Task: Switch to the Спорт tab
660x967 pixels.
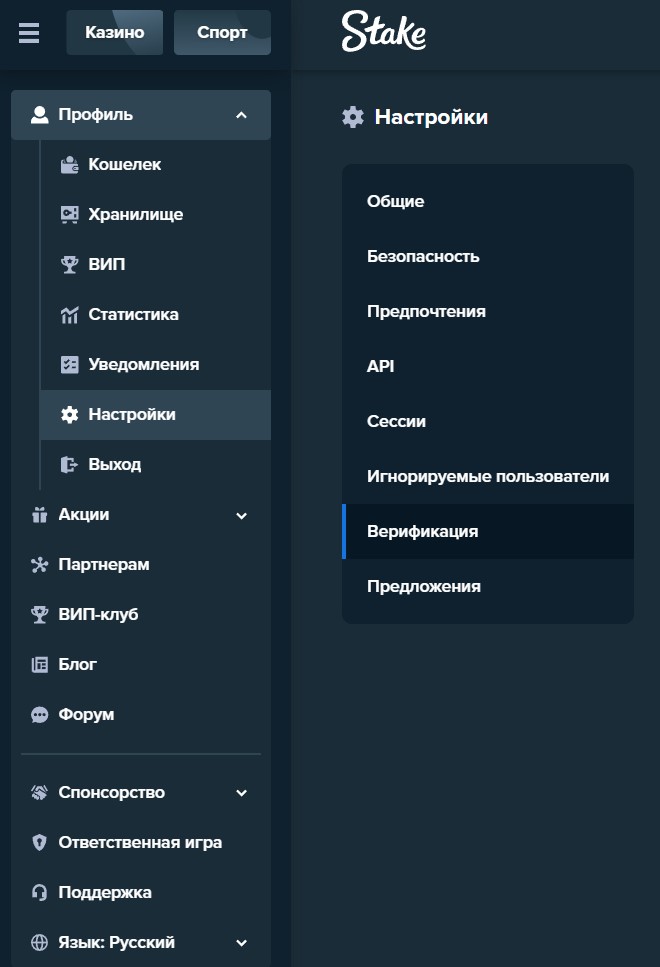Action: pyautogui.click(x=221, y=32)
